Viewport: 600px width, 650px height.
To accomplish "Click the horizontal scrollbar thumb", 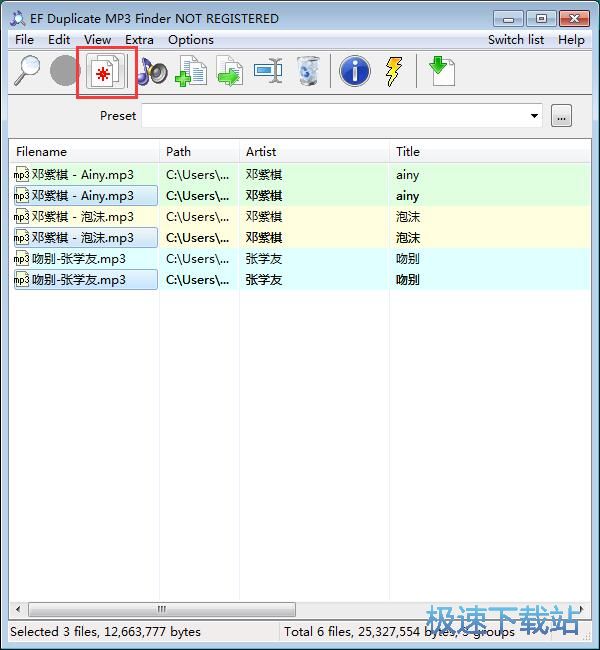I will pyautogui.click(x=162, y=609).
